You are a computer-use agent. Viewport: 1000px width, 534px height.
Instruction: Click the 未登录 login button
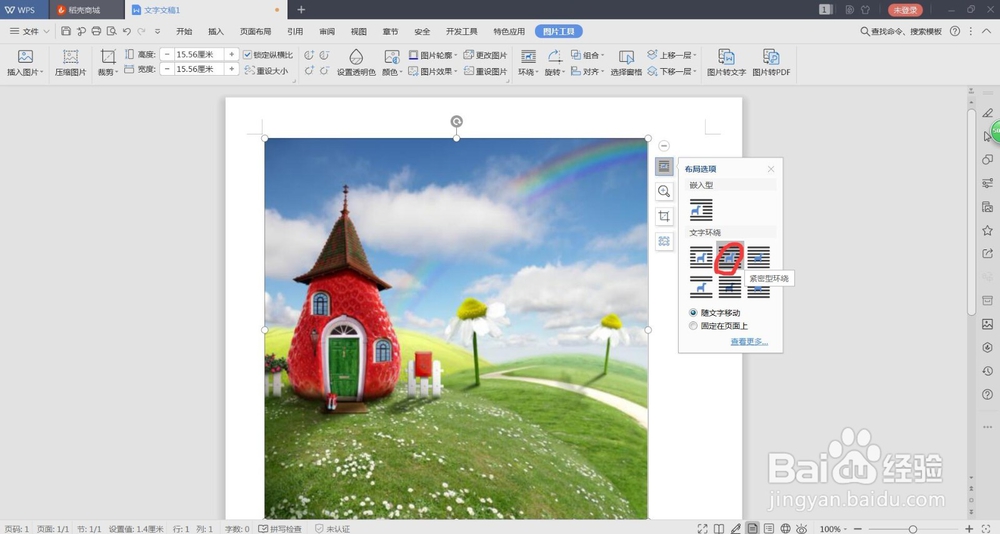(x=905, y=10)
